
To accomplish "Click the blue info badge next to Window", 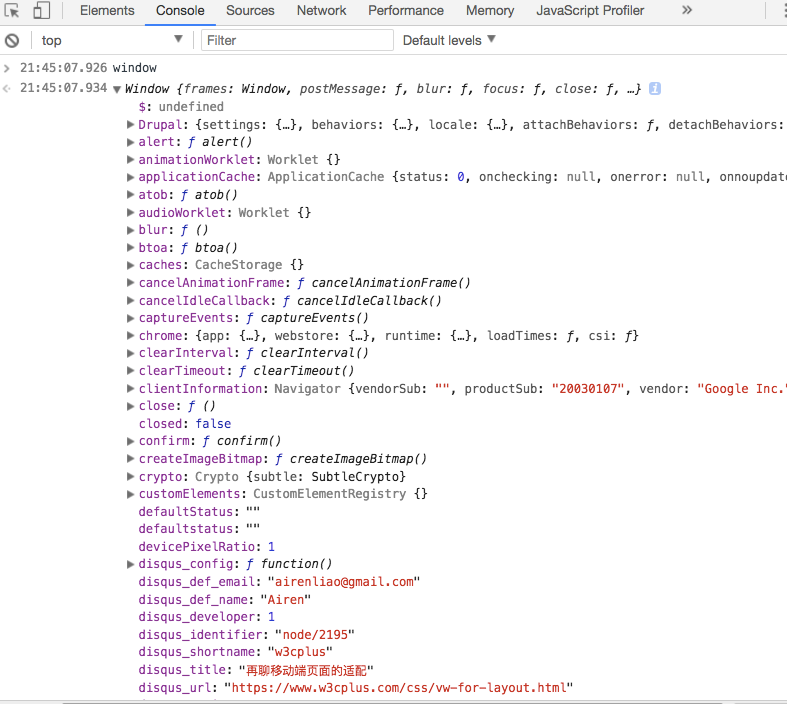I will [654, 88].
